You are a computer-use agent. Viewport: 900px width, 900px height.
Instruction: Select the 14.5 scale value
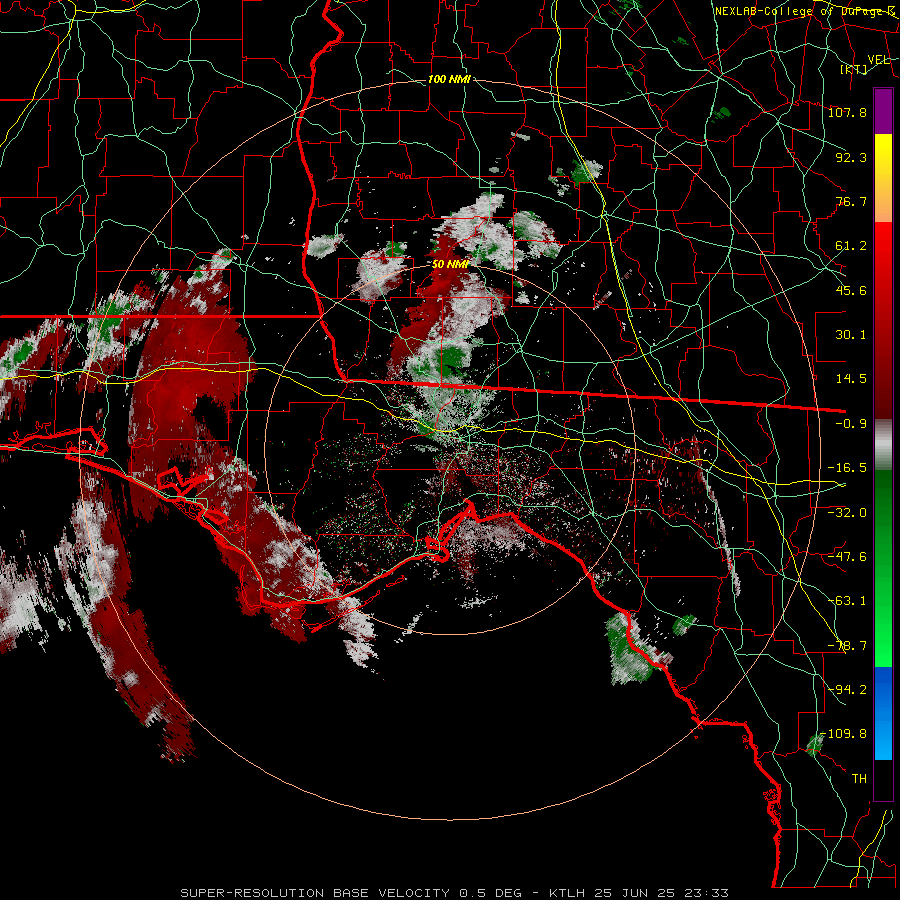pos(851,379)
